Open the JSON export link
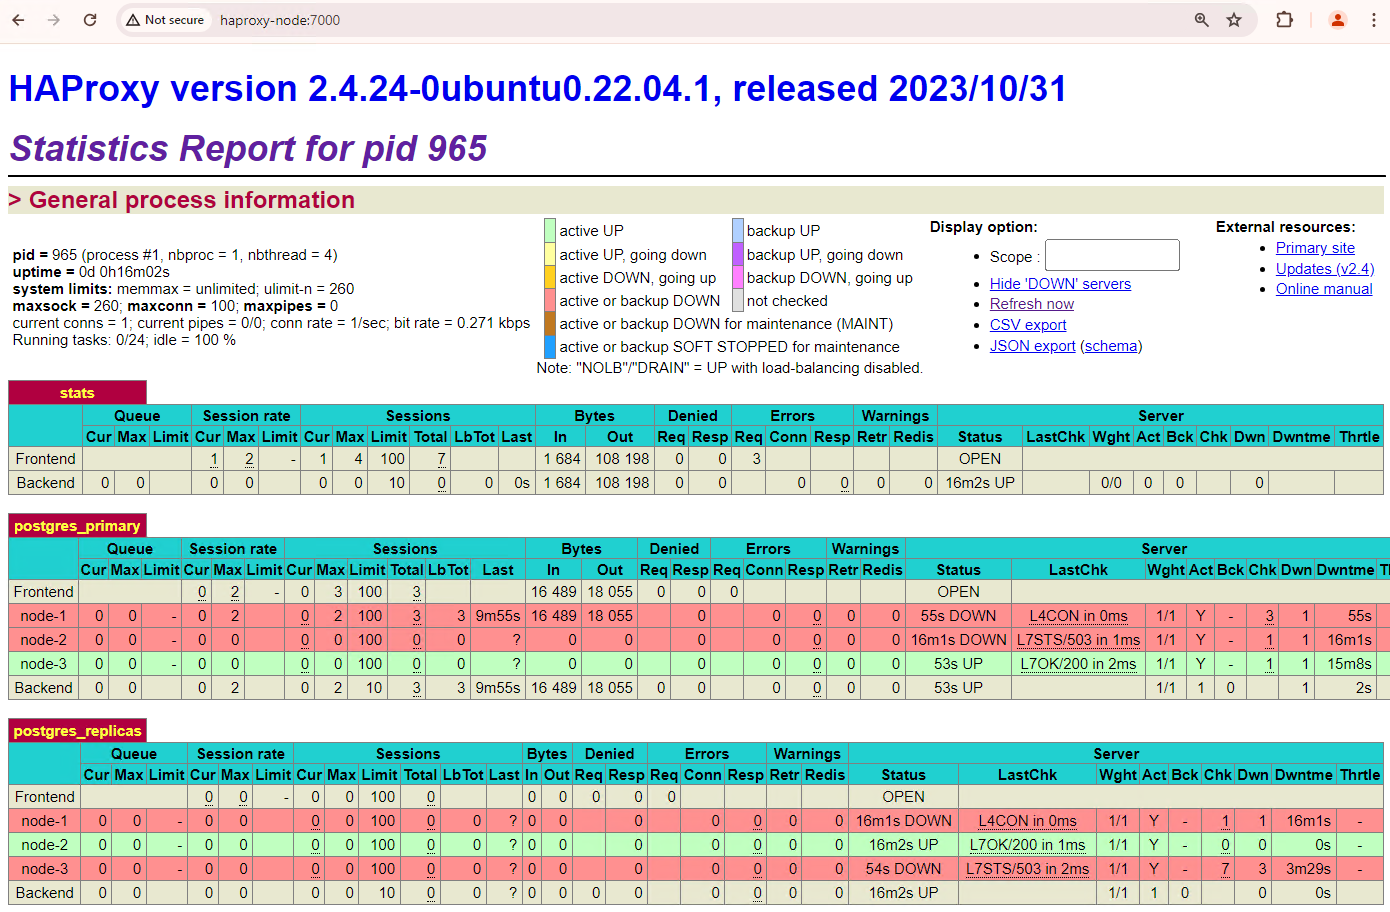Viewport: 1390px width, 912px height. (x=1032, y=346)
